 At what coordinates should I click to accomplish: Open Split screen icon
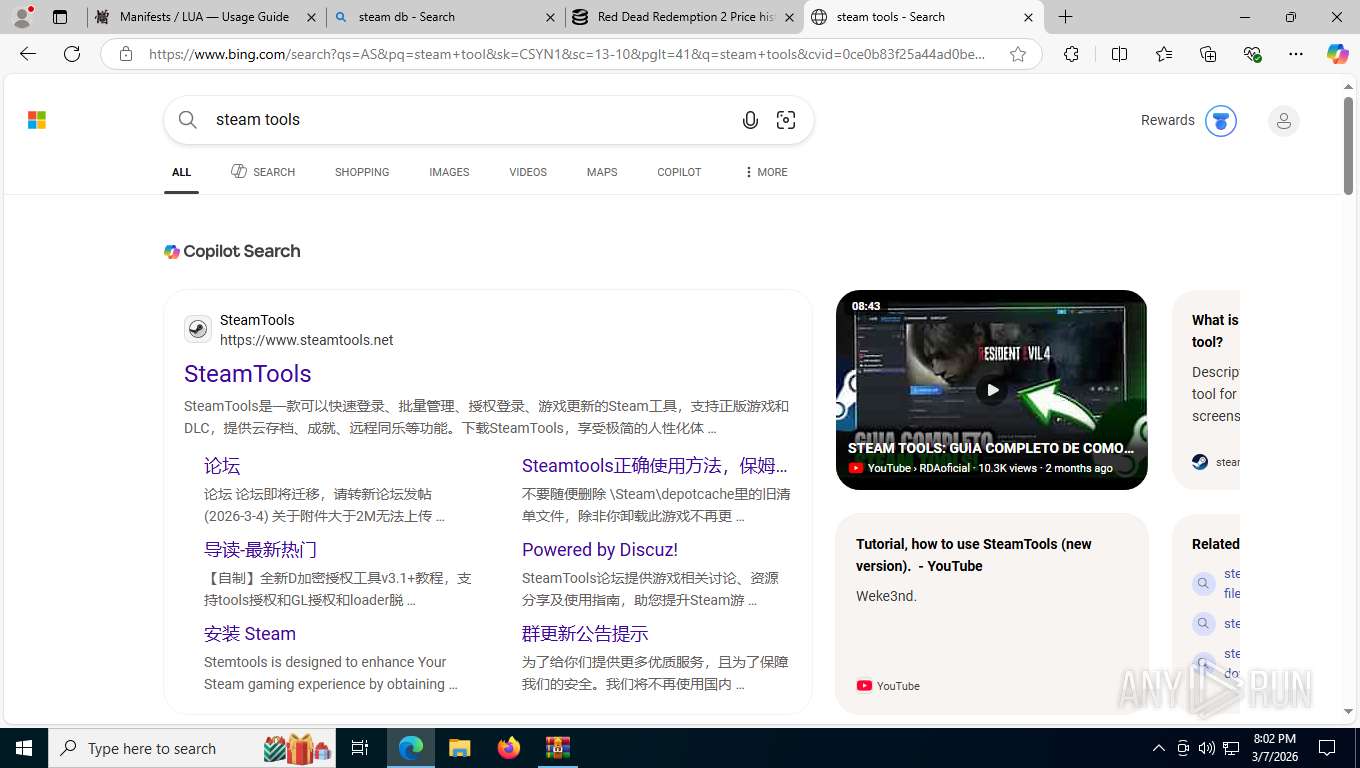1119,54
